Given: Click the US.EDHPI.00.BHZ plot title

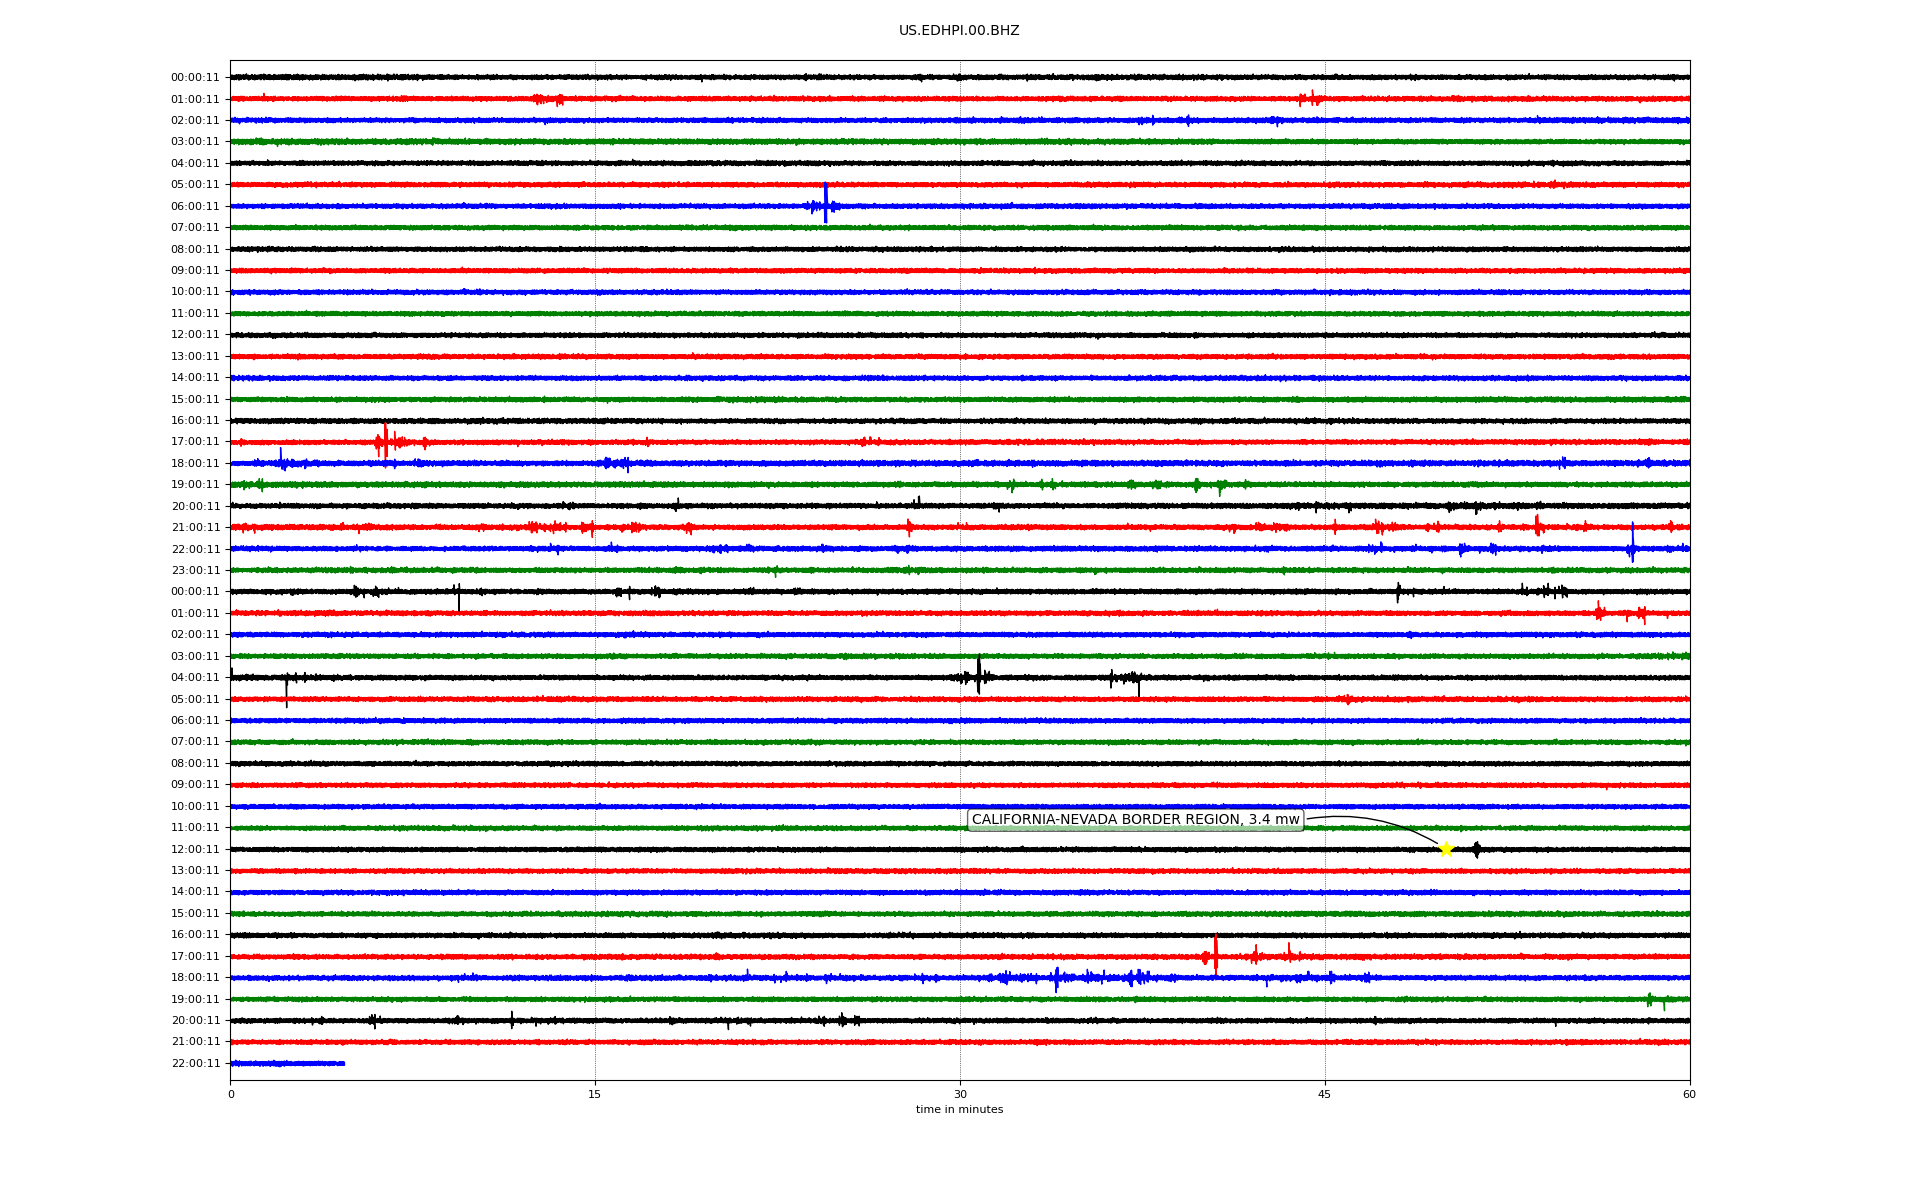Looking at the screenshot, I should pos(959,31).
